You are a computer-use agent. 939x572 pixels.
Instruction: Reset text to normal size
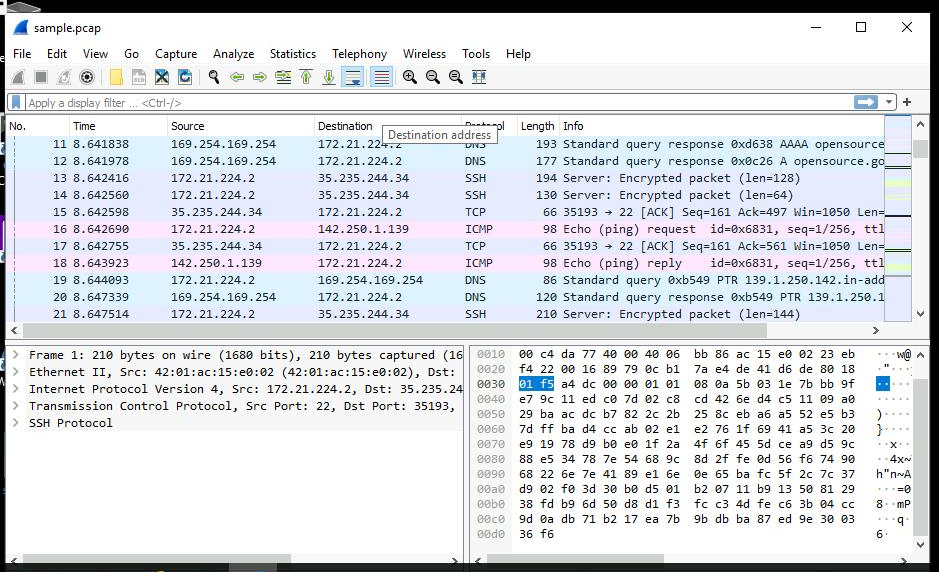[456, 77]
